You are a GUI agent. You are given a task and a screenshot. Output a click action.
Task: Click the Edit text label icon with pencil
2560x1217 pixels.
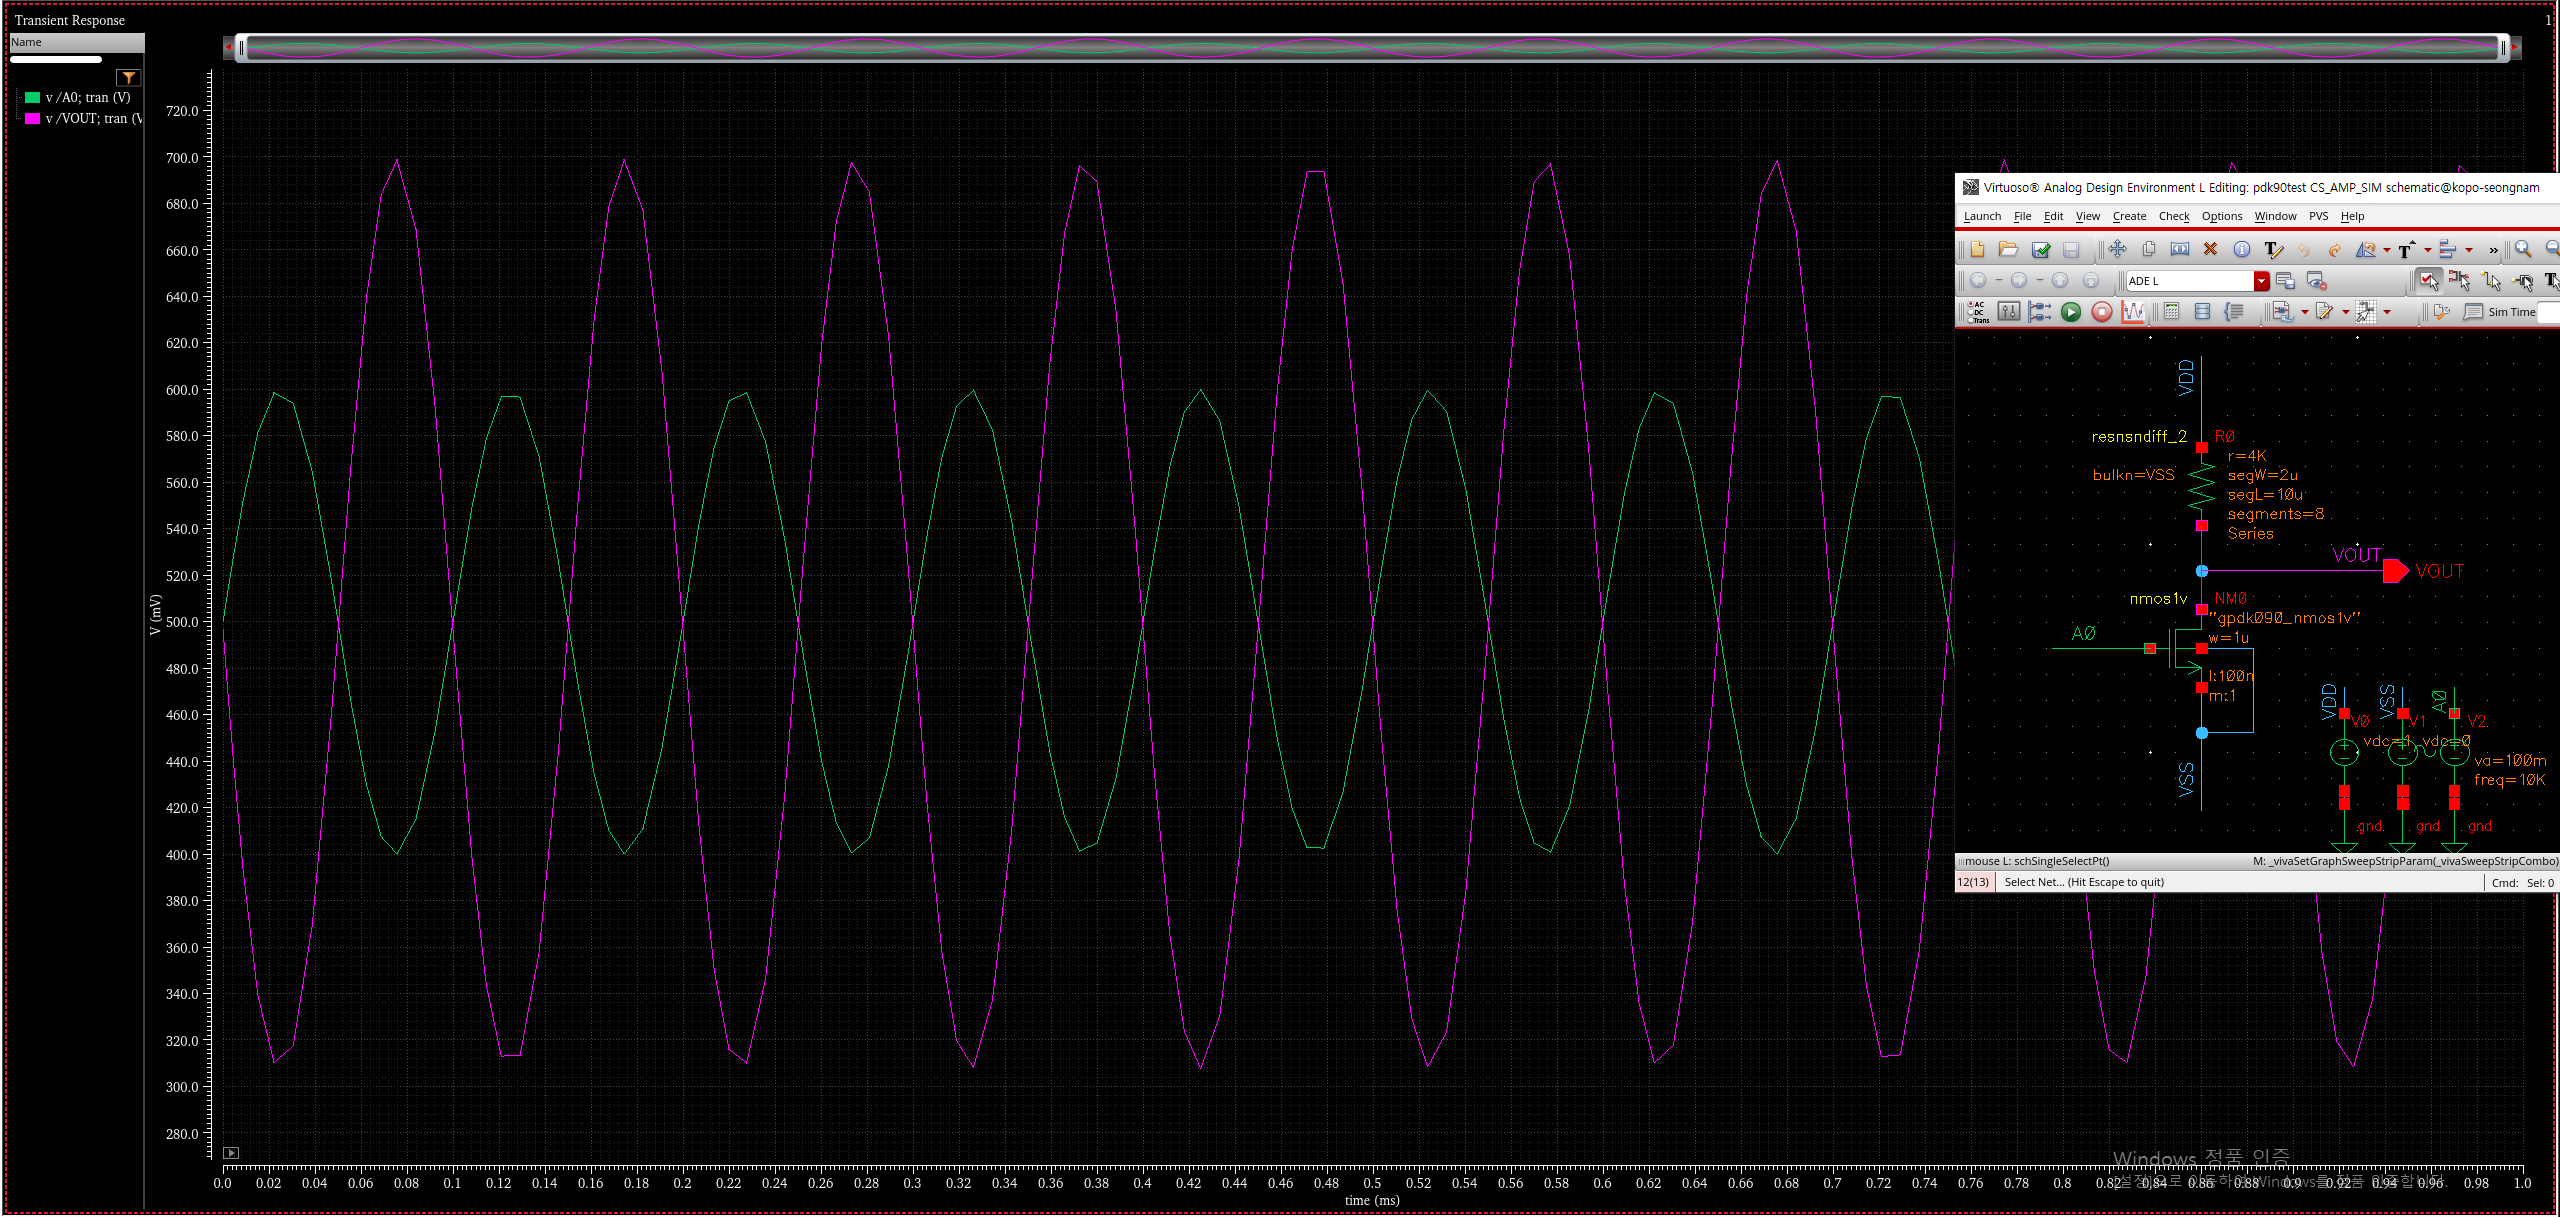2274,250
